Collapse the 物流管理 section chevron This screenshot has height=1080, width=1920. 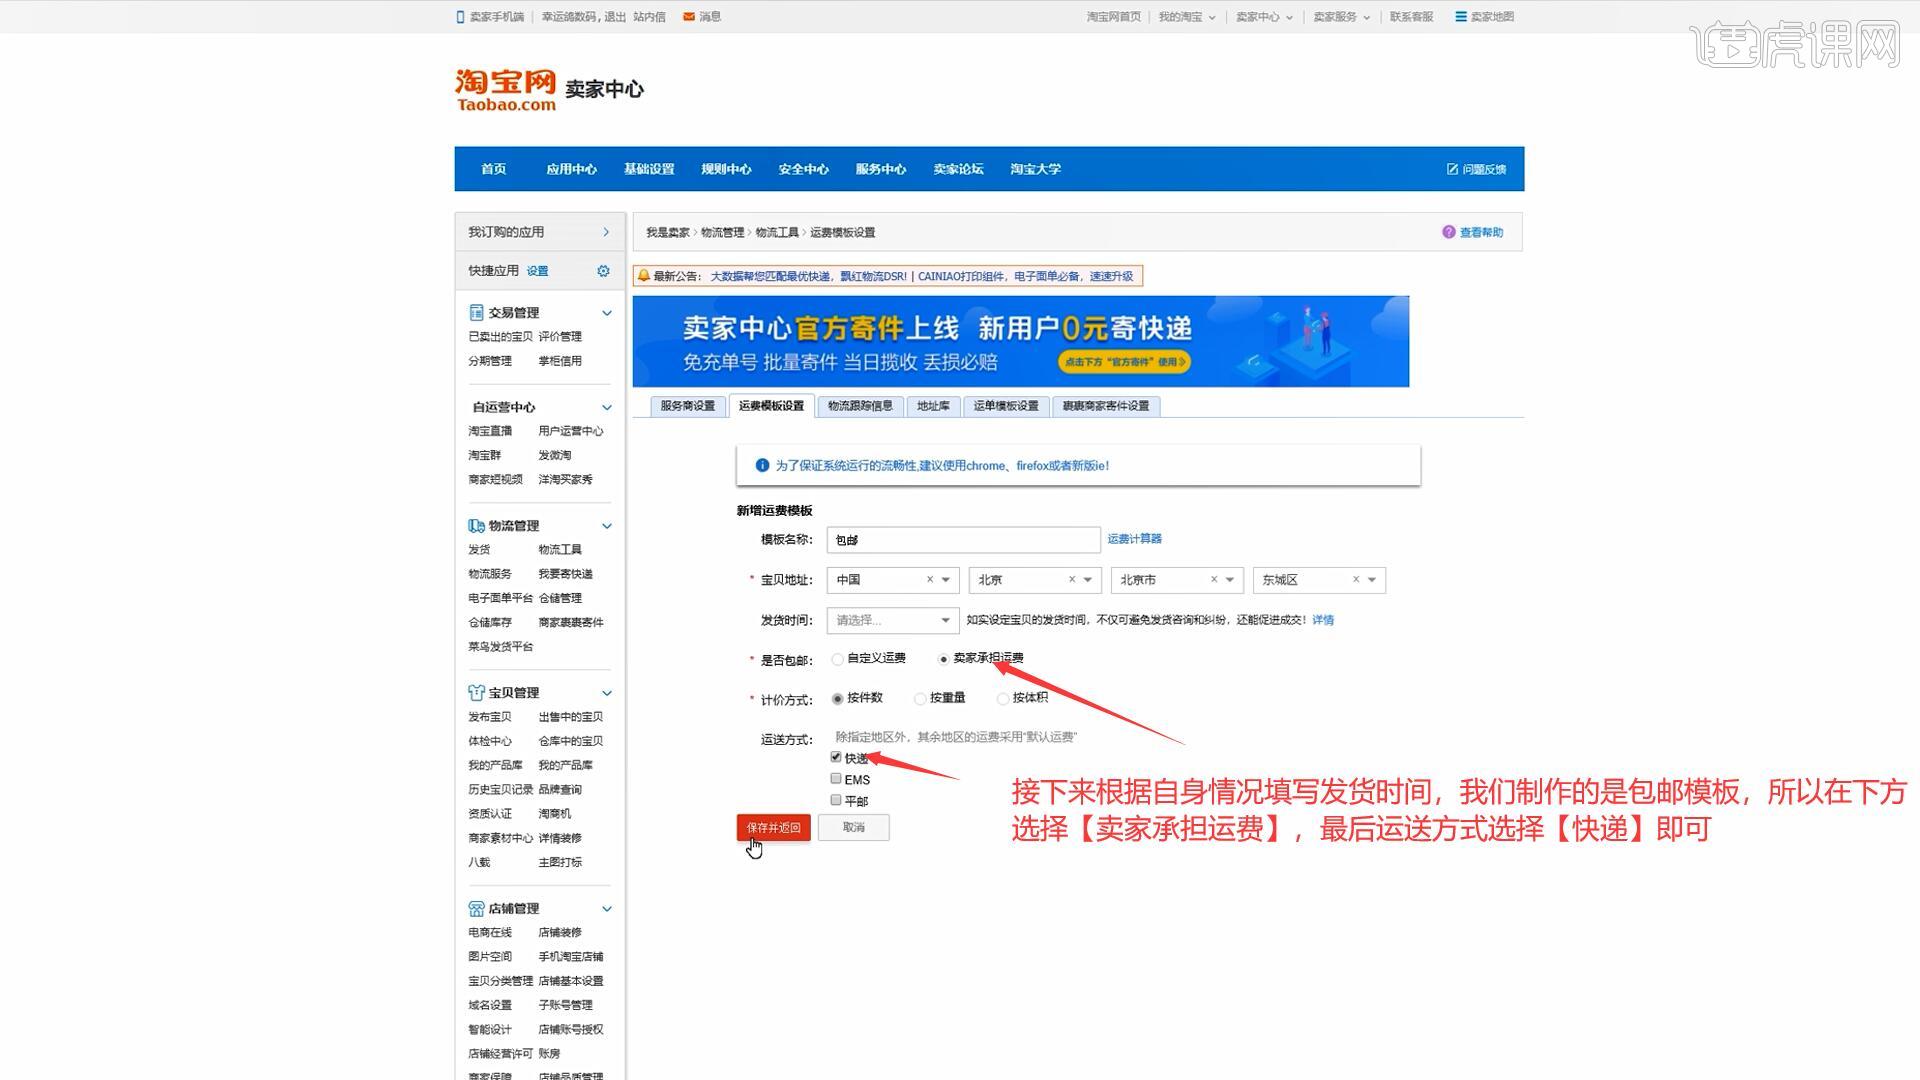coord(606,526)
